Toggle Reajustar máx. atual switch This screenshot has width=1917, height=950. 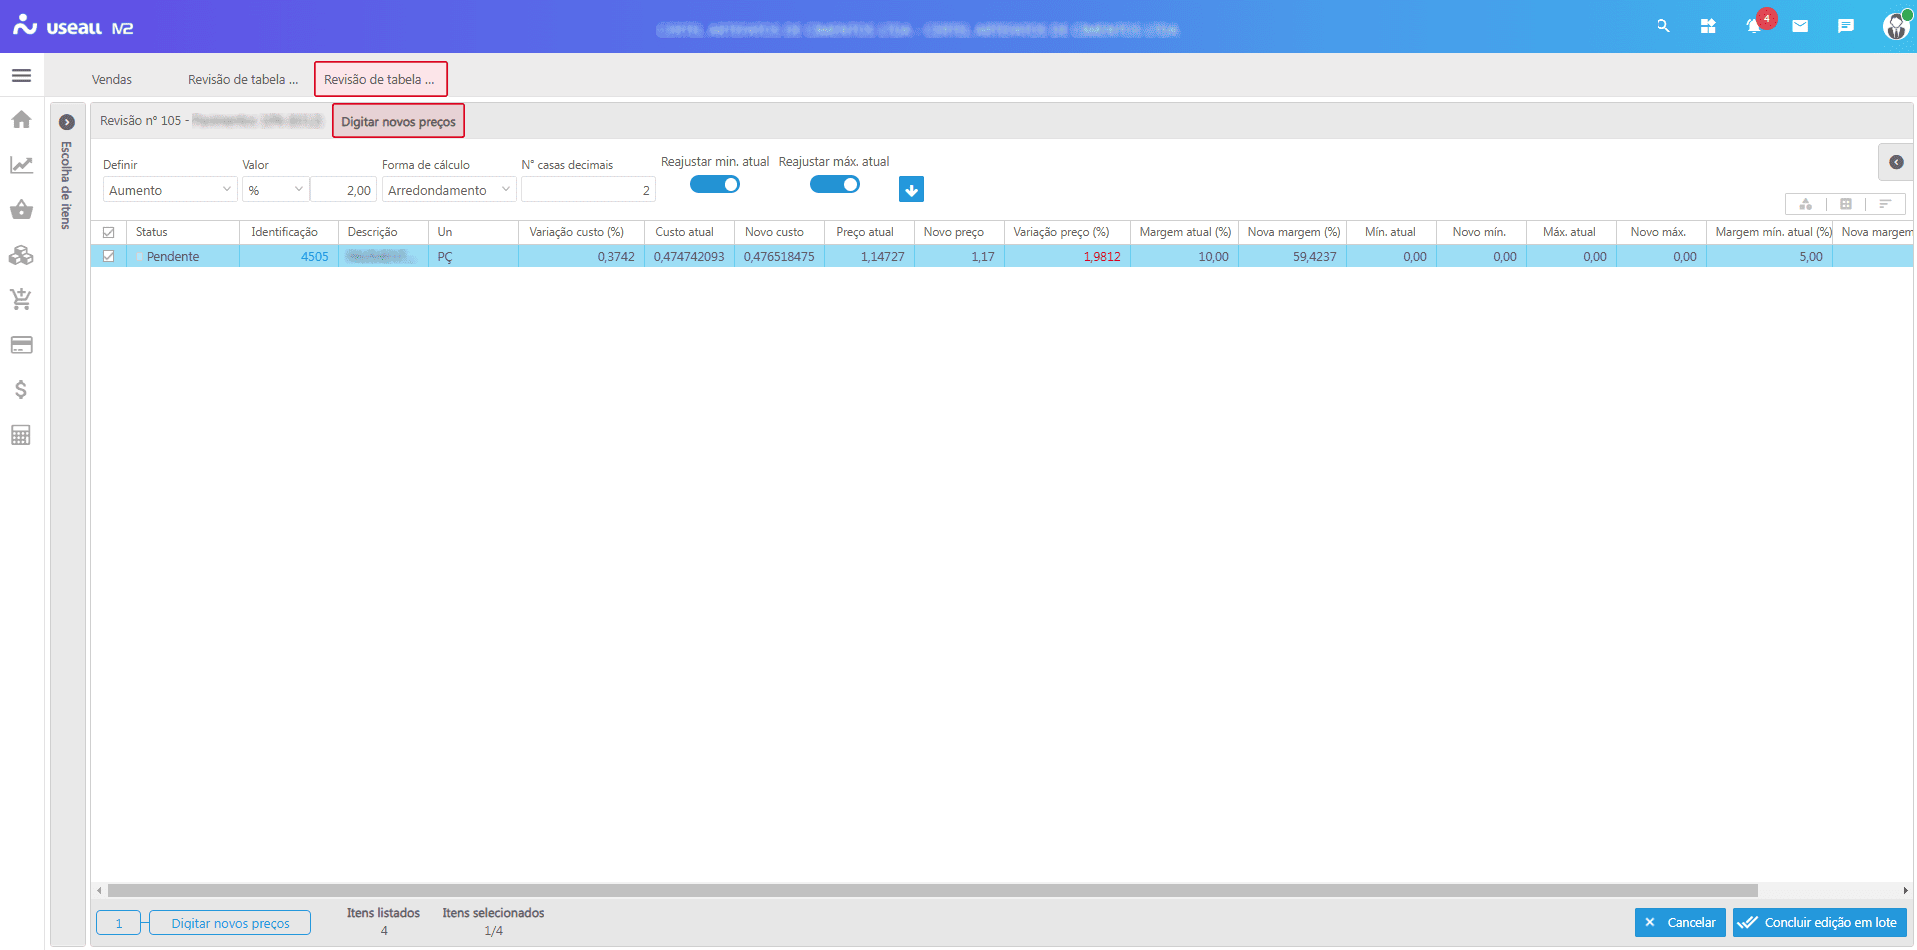click(834, 184)
